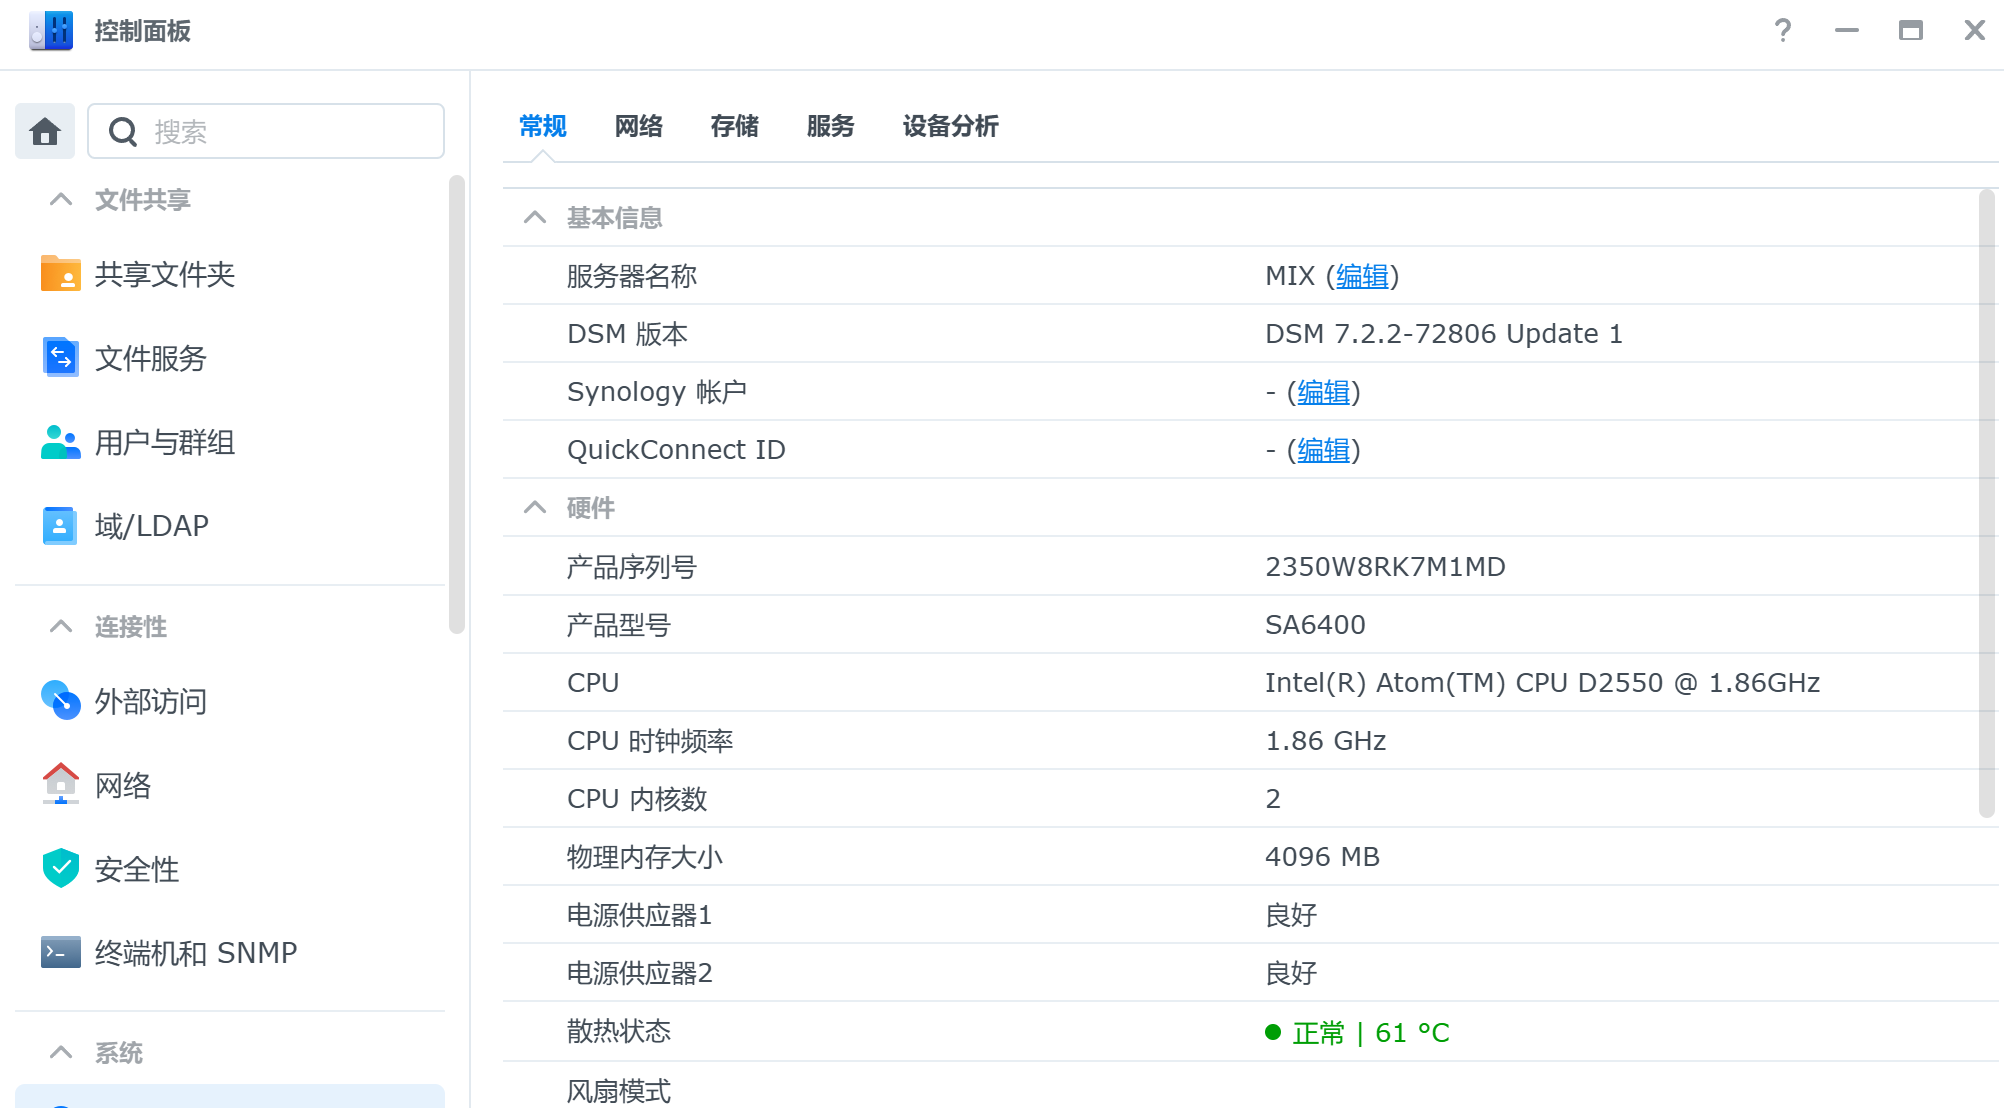Viewport: 2004px width, 1108px height.
Task: Click the 正常 | 61 °C thermal status
Action: pyautogui.click(x=1357, y=1033)
